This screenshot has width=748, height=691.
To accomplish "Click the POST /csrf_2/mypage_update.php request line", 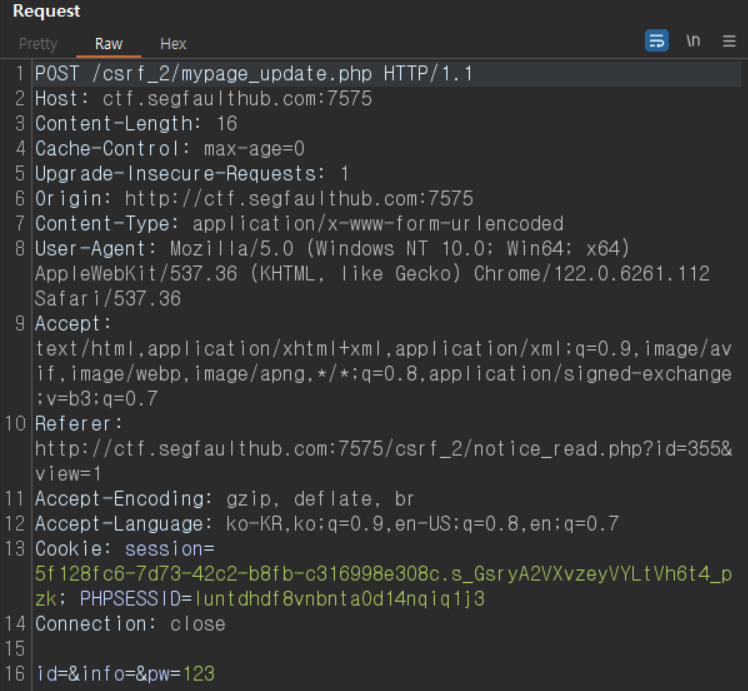I will tap(253, 74).
